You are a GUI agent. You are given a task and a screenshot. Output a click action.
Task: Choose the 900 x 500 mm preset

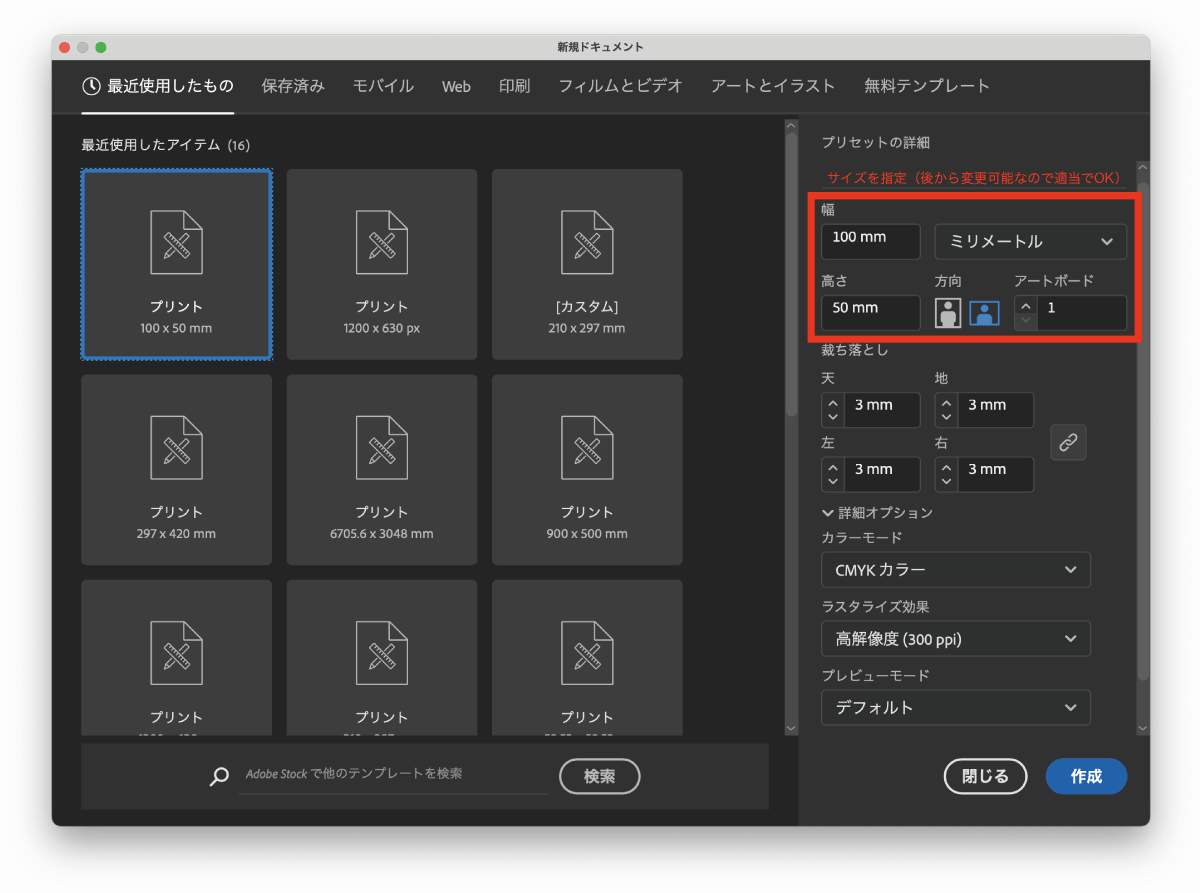pyautogui.click(x=587, y=470)
